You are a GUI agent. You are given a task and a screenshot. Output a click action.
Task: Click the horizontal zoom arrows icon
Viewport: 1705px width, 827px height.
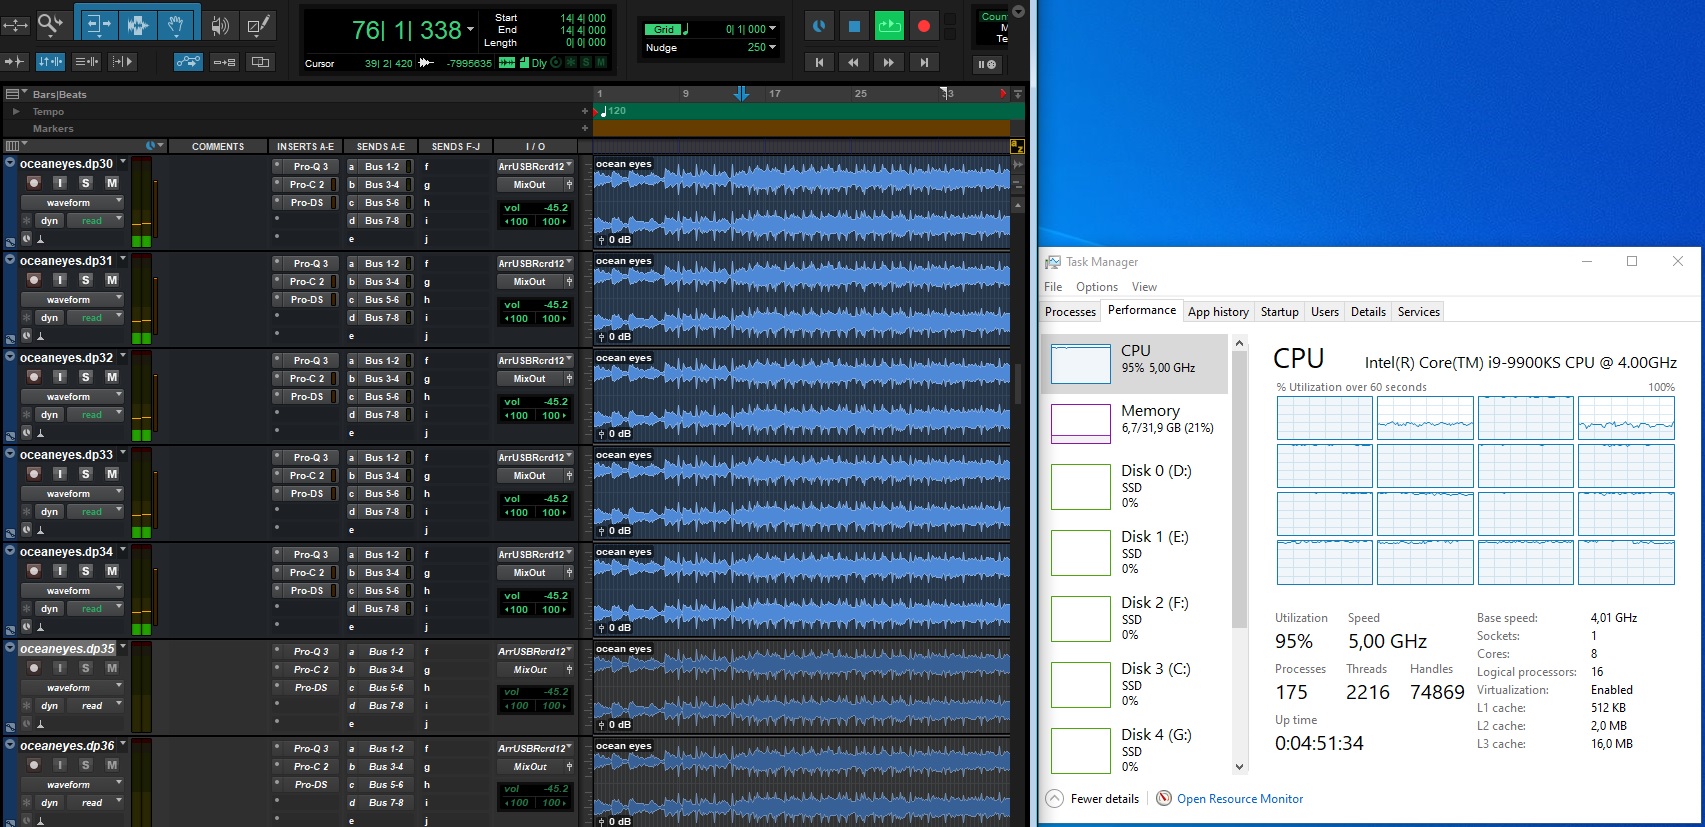coord(16,24)
